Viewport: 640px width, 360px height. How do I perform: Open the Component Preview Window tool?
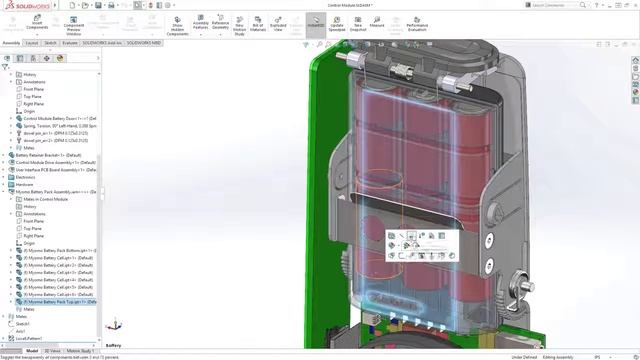point(73,26)
